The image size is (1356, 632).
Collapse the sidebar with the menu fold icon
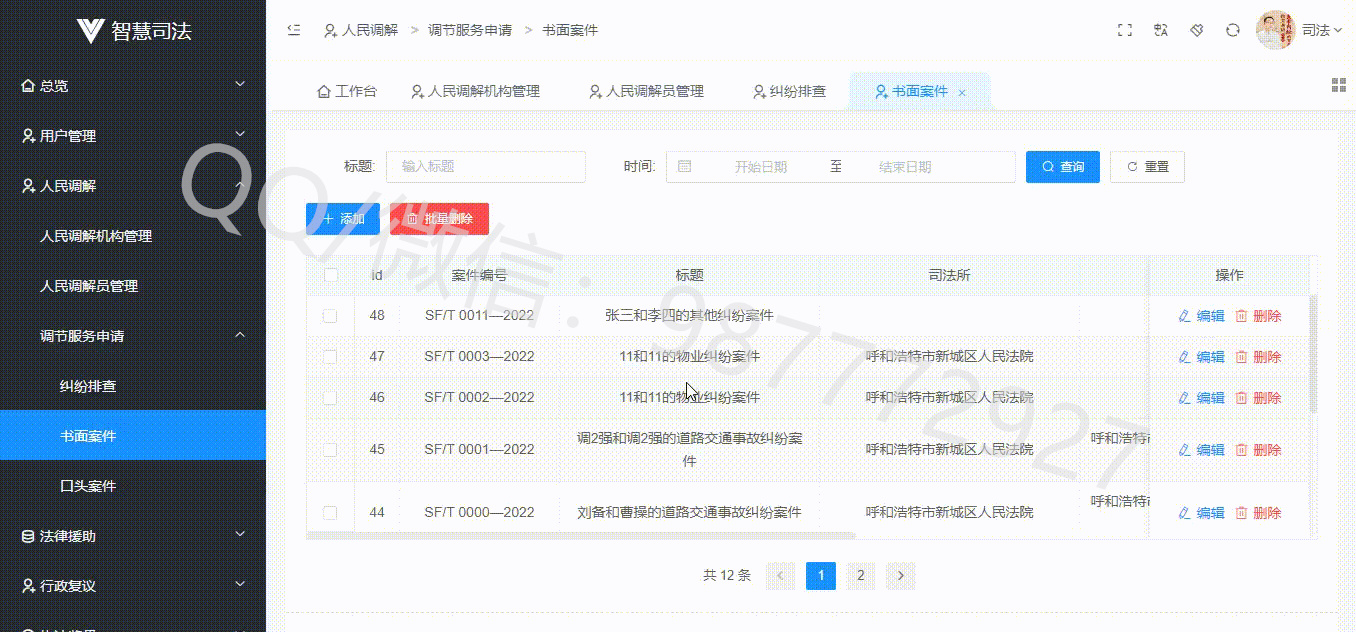(x=294, y=30)
